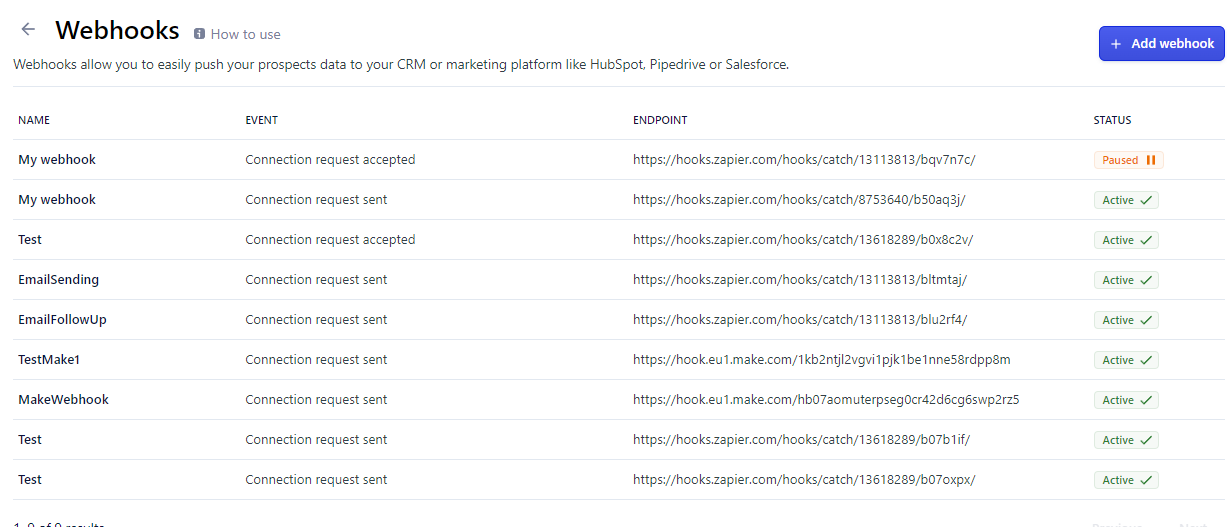Click the event cell of the TestMake1 row
Viewport: 1227px width, 527px height.
316,360
